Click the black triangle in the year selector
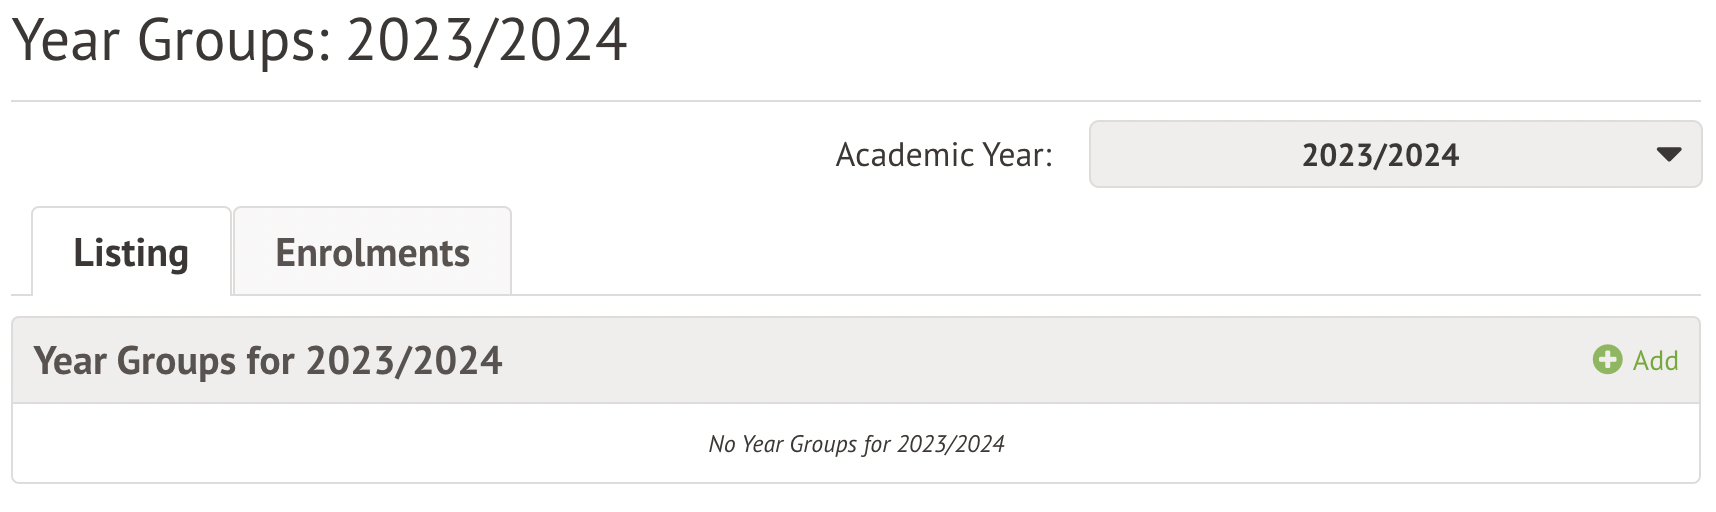This screenshot has width=1716, height=512. click(1668, 155)
